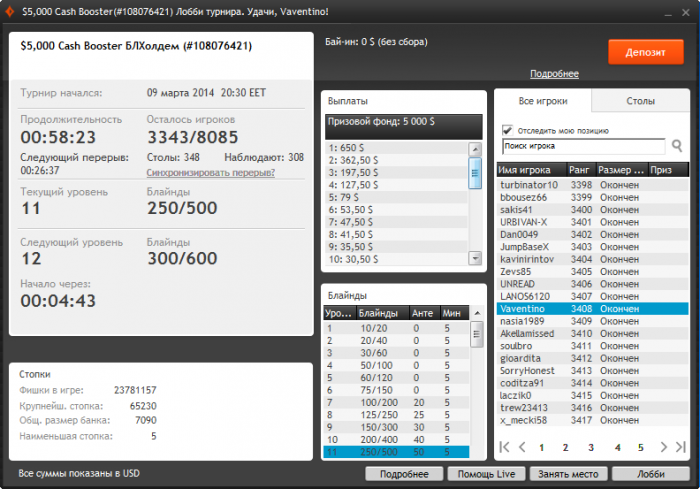The height and width of the screenshot is (489, 700).
Task: Open page 5 of players list
Action: pos(641,447)
